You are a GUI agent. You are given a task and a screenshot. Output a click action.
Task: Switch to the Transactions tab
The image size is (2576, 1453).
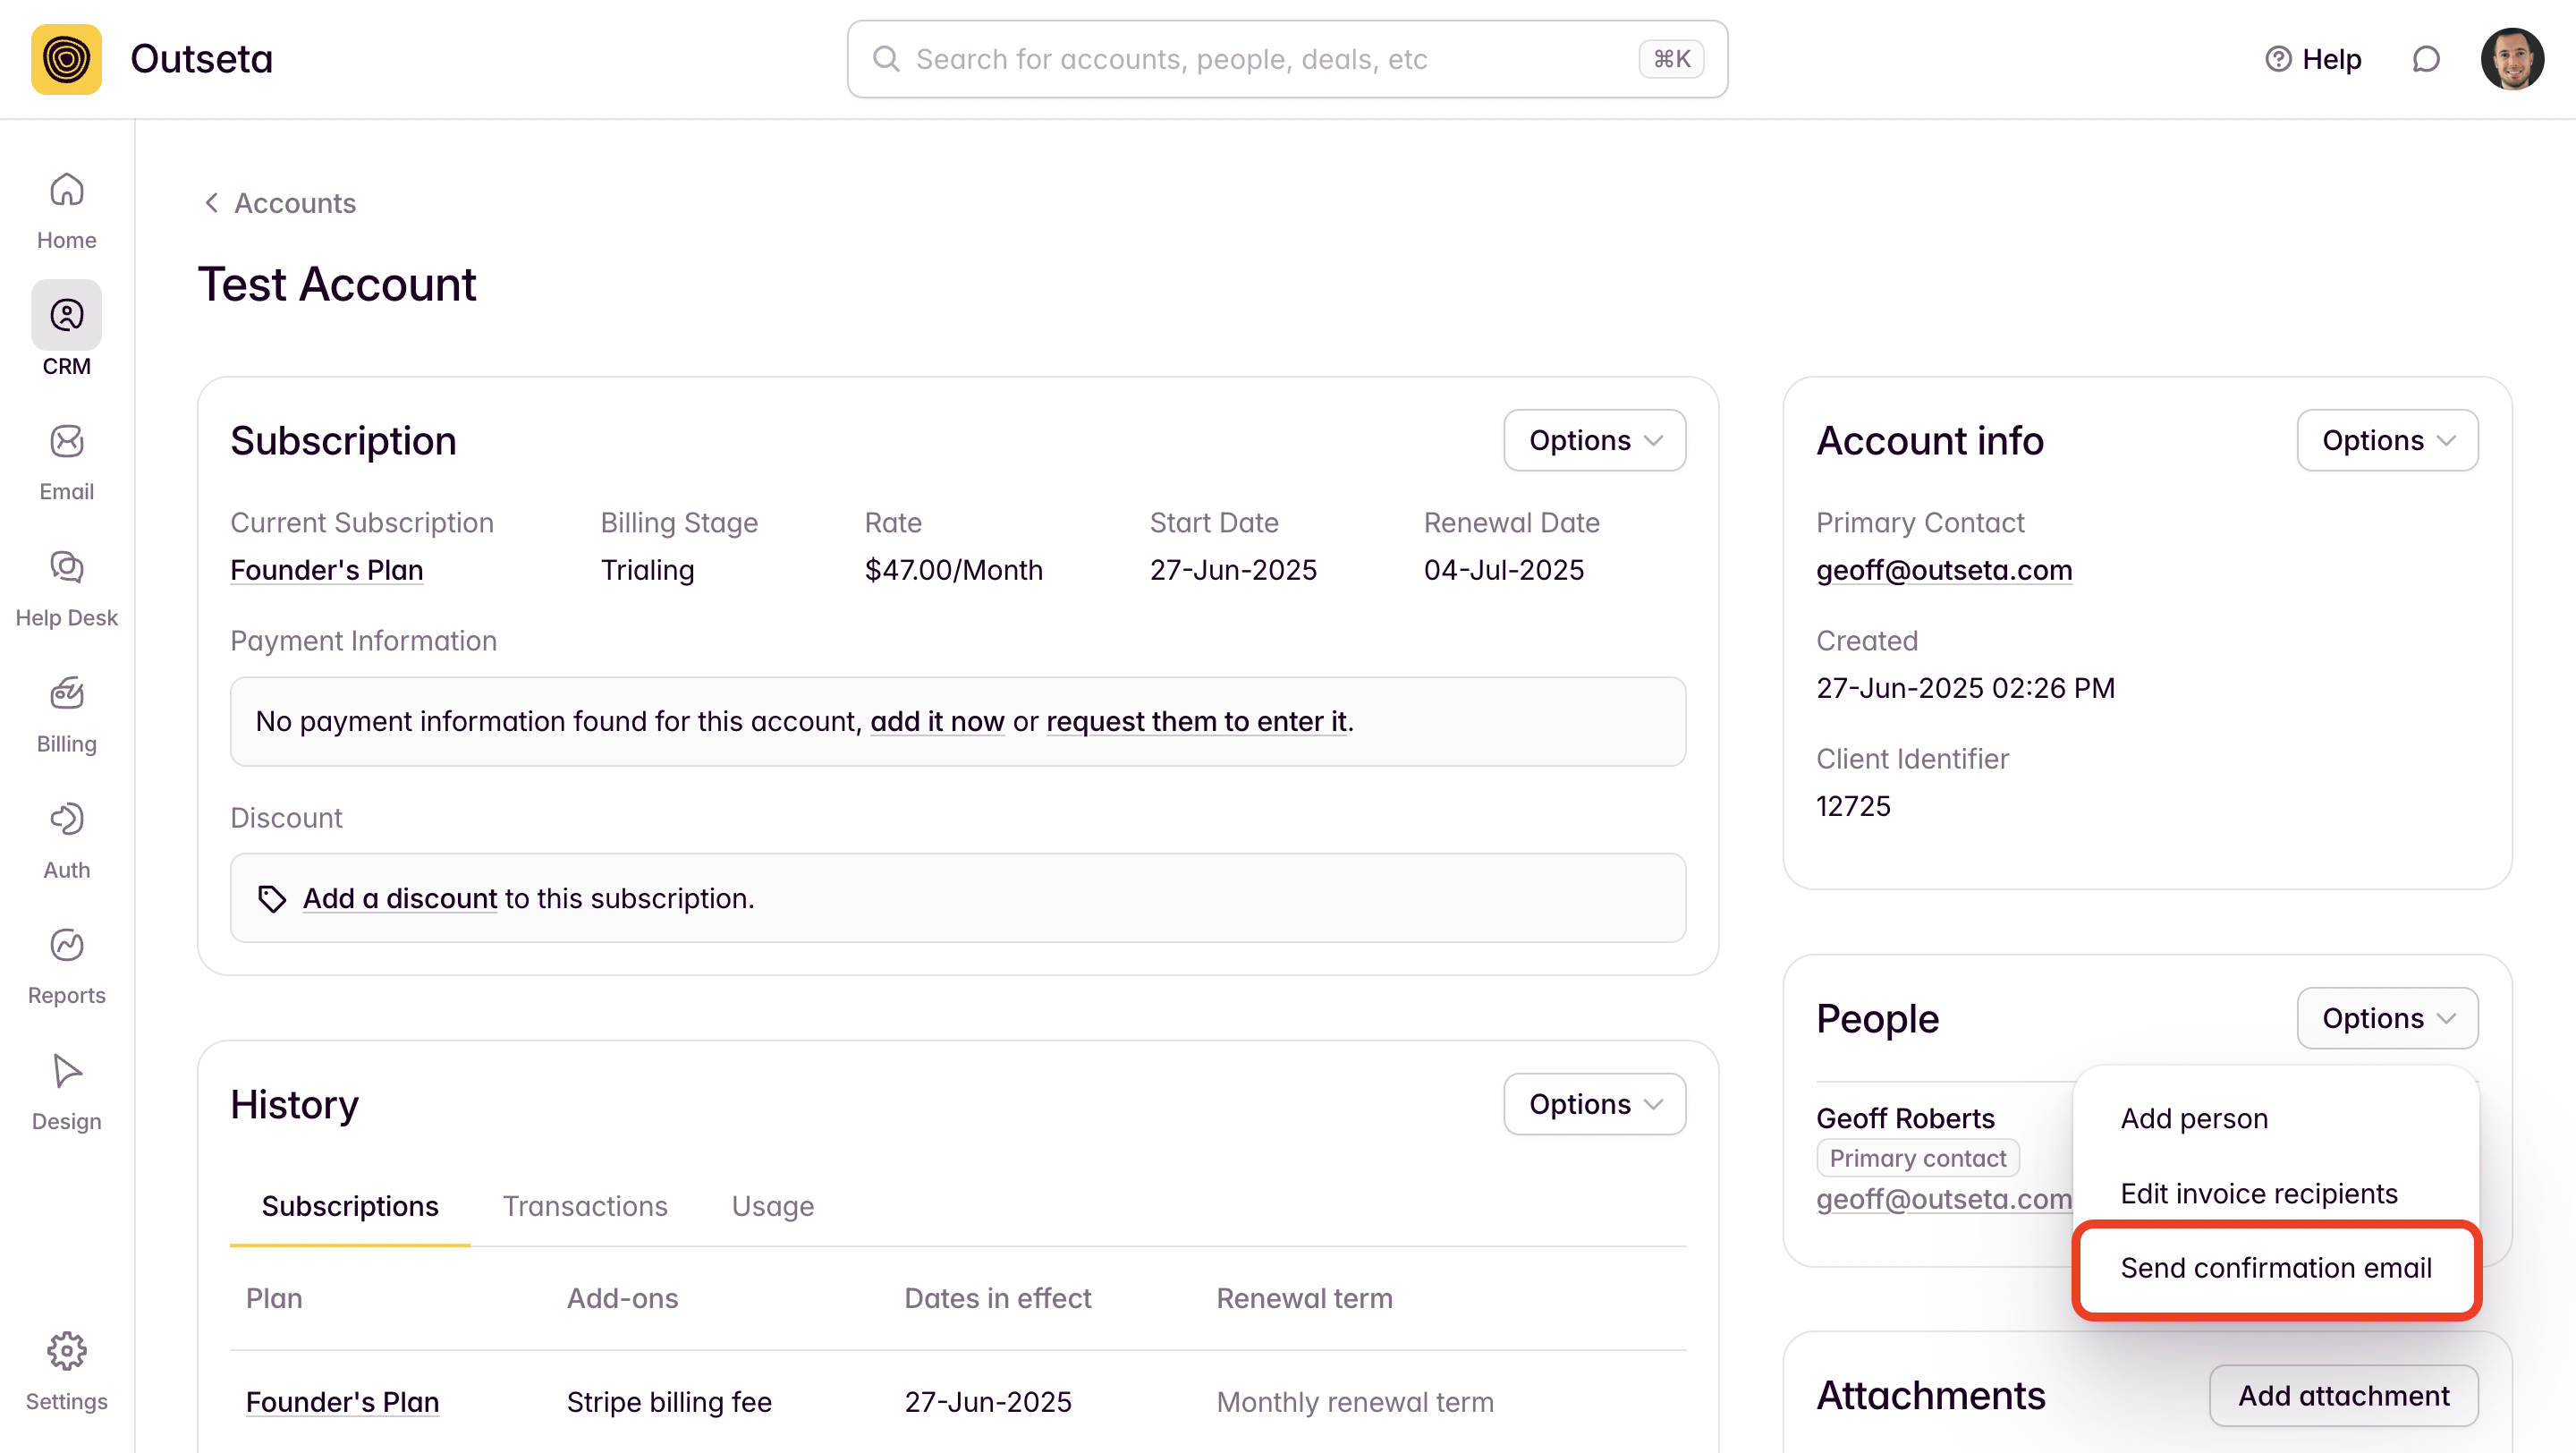[x=584, y=1206]
